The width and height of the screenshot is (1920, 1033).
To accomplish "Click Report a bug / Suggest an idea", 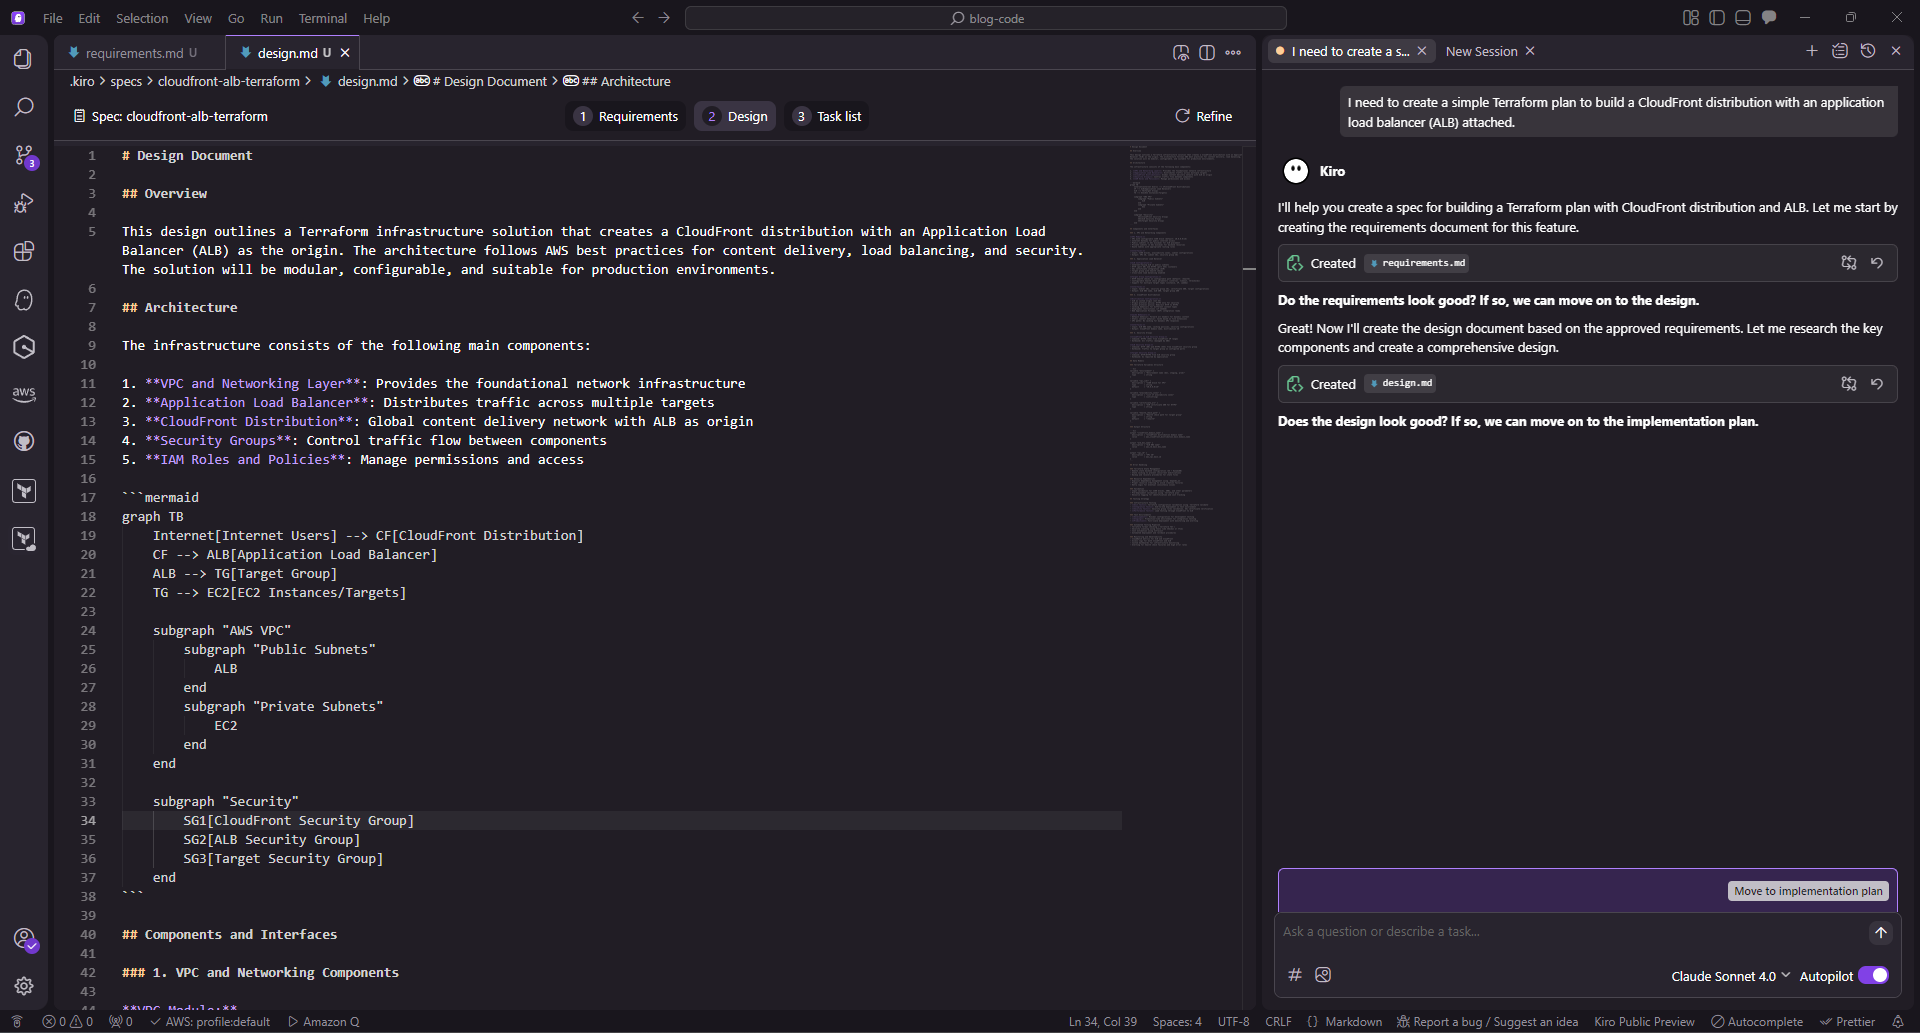I will [1487, 1022].
